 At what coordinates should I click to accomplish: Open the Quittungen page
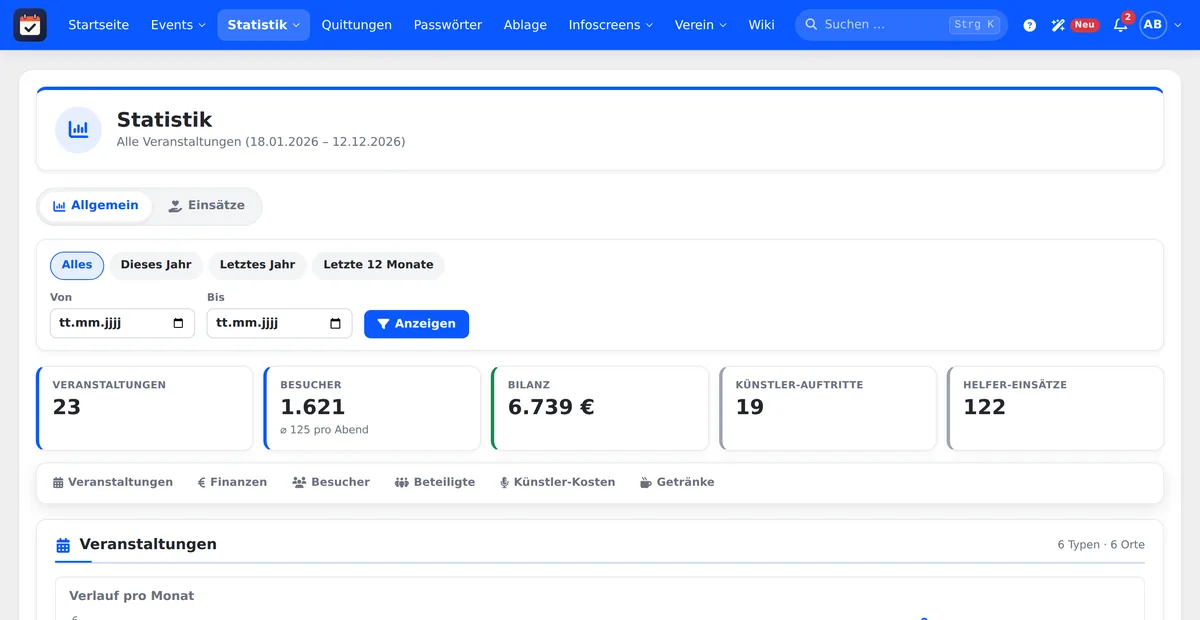coord(357,25)
